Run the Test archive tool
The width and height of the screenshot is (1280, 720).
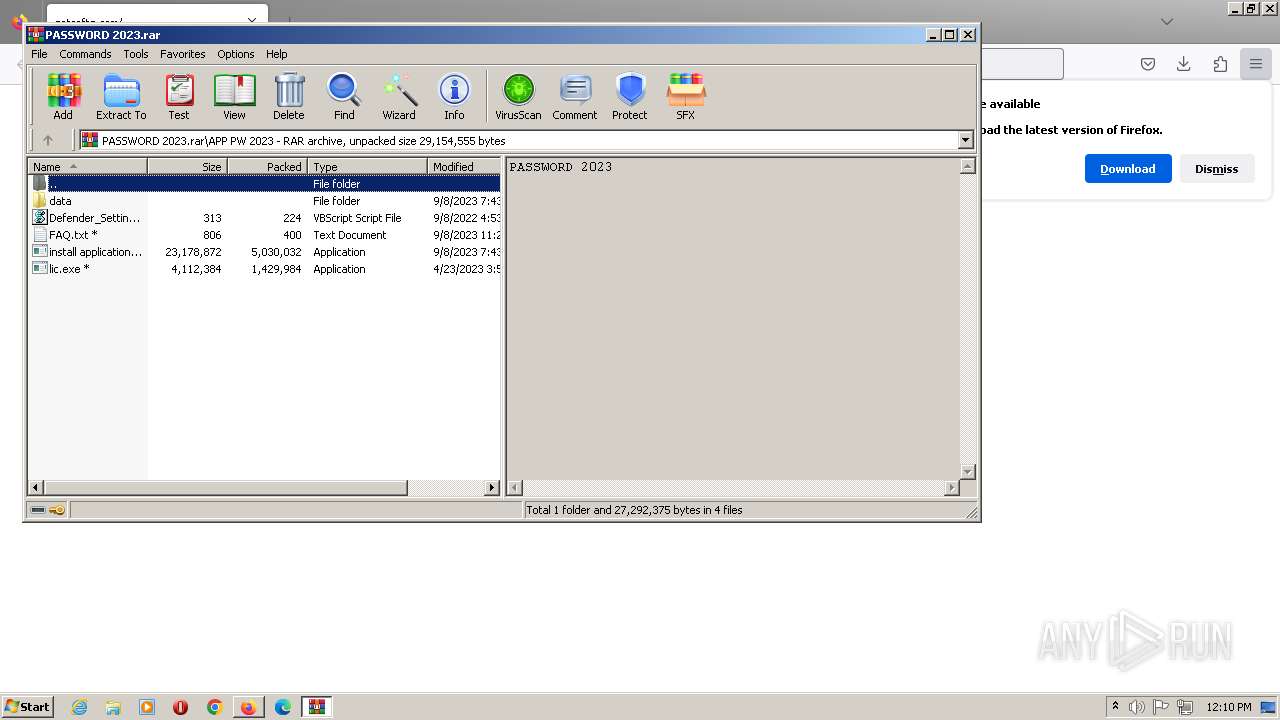coord(179,97)
